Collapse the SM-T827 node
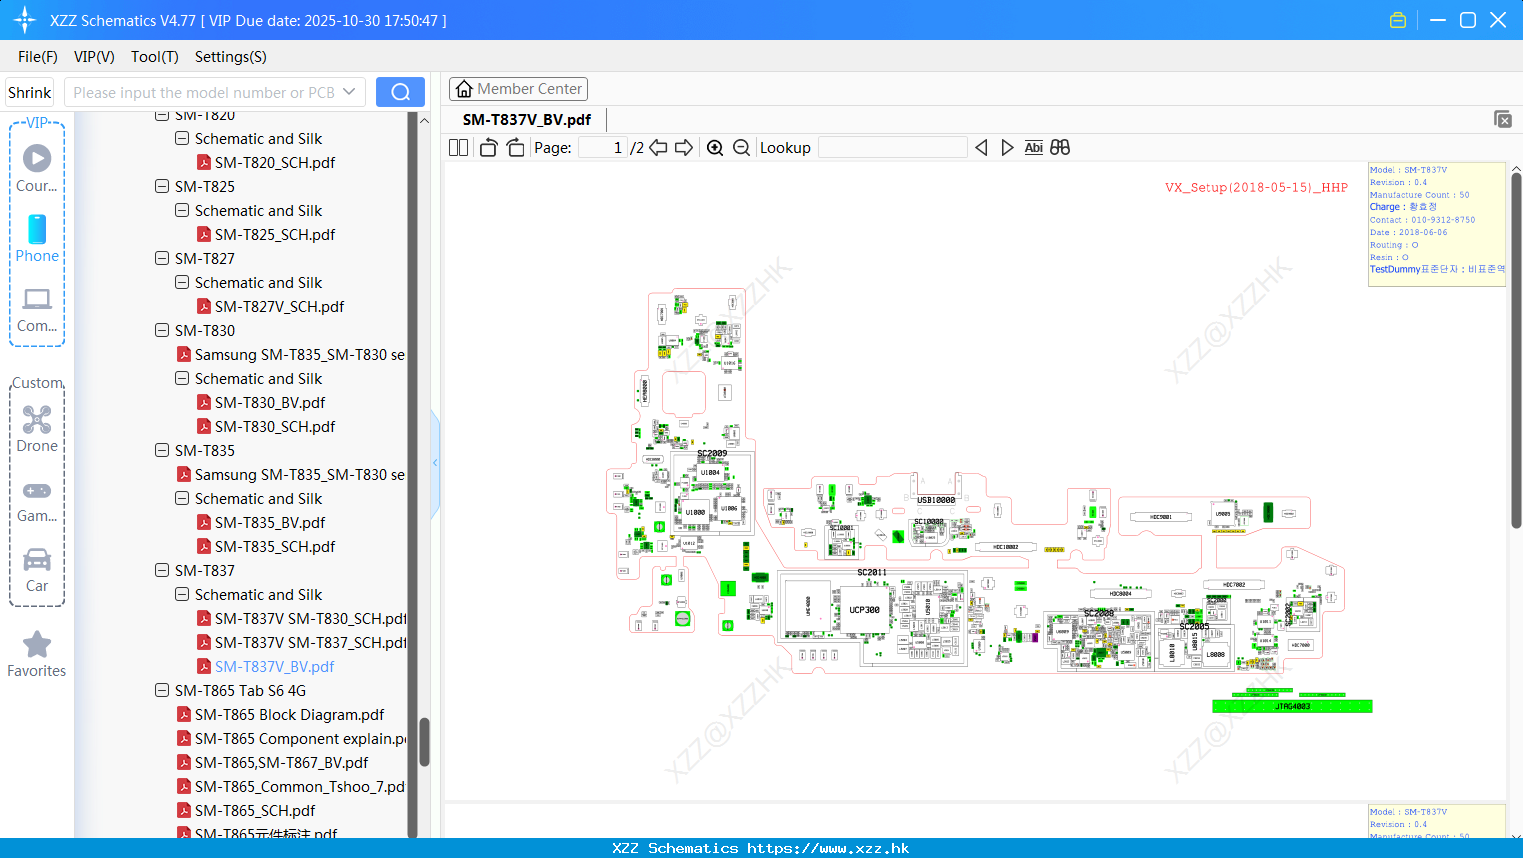 point(162,258)
